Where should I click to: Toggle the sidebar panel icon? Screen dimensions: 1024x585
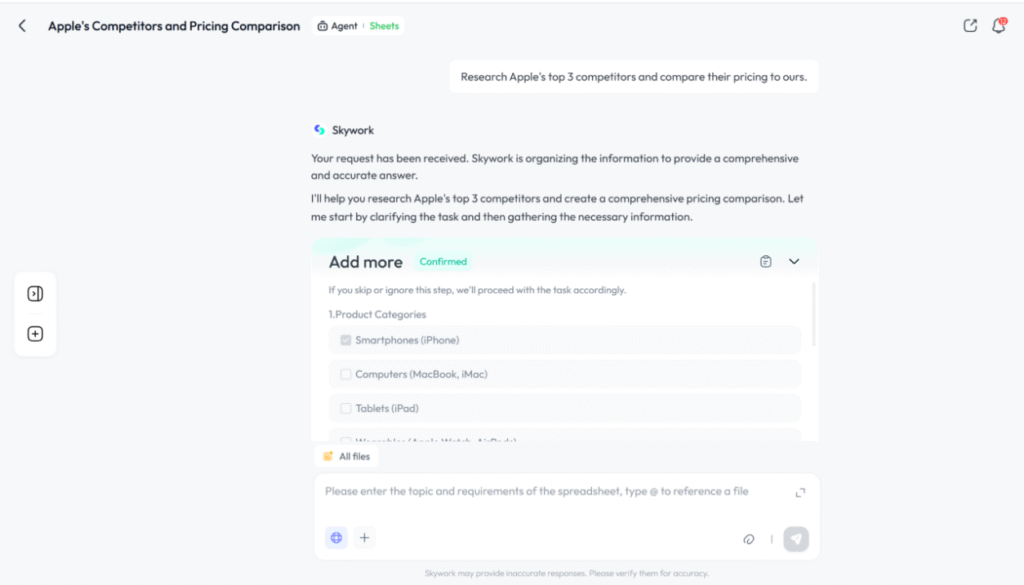(35, 294)
